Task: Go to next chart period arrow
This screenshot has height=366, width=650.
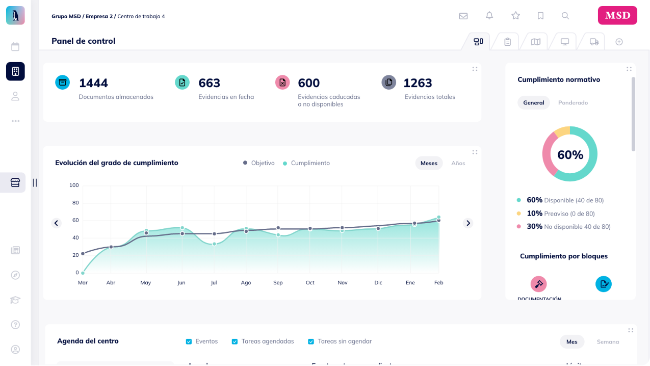Action: [x=468, y=223]
